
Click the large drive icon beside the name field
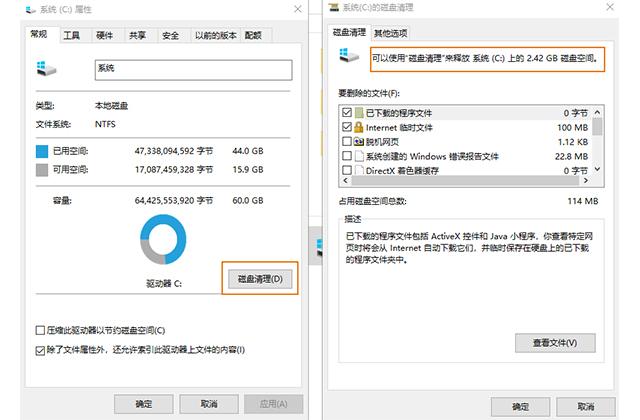46,69
